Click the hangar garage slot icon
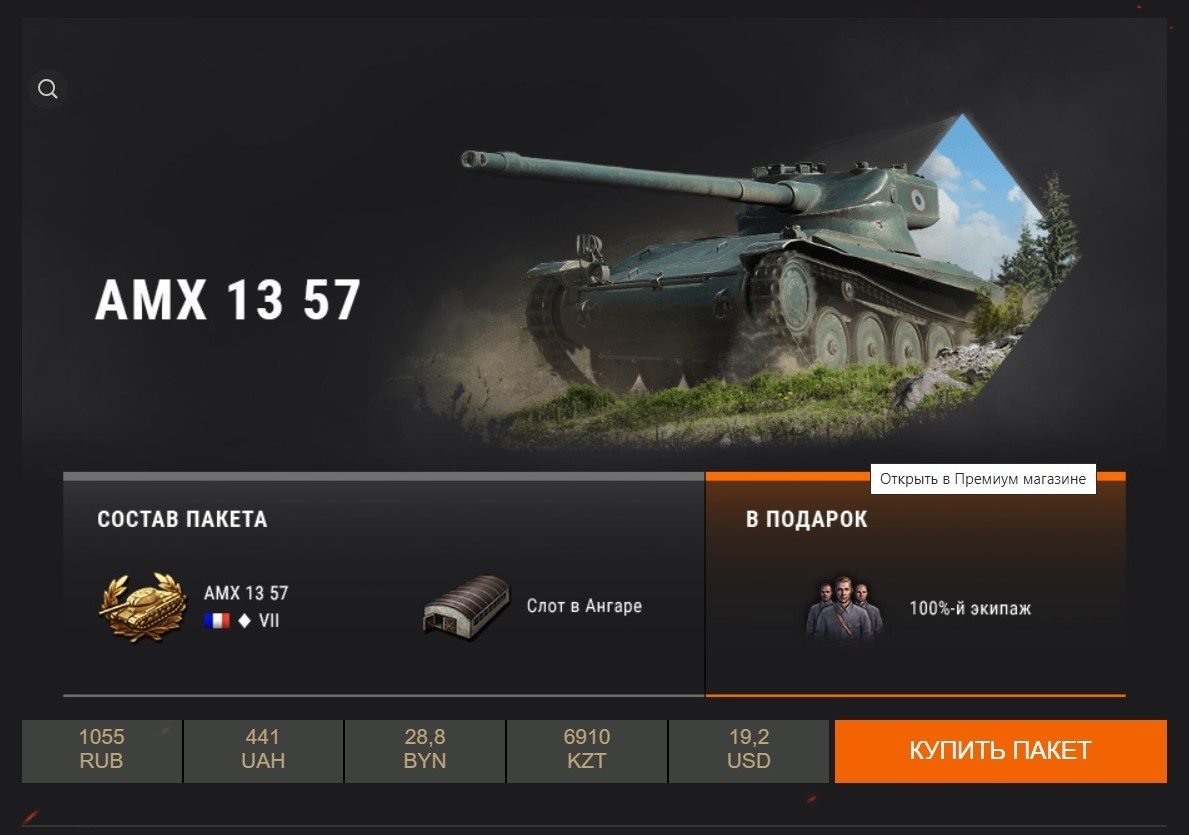The width and height of the screenshot is (1189, 835). click(x=466, y=607)
